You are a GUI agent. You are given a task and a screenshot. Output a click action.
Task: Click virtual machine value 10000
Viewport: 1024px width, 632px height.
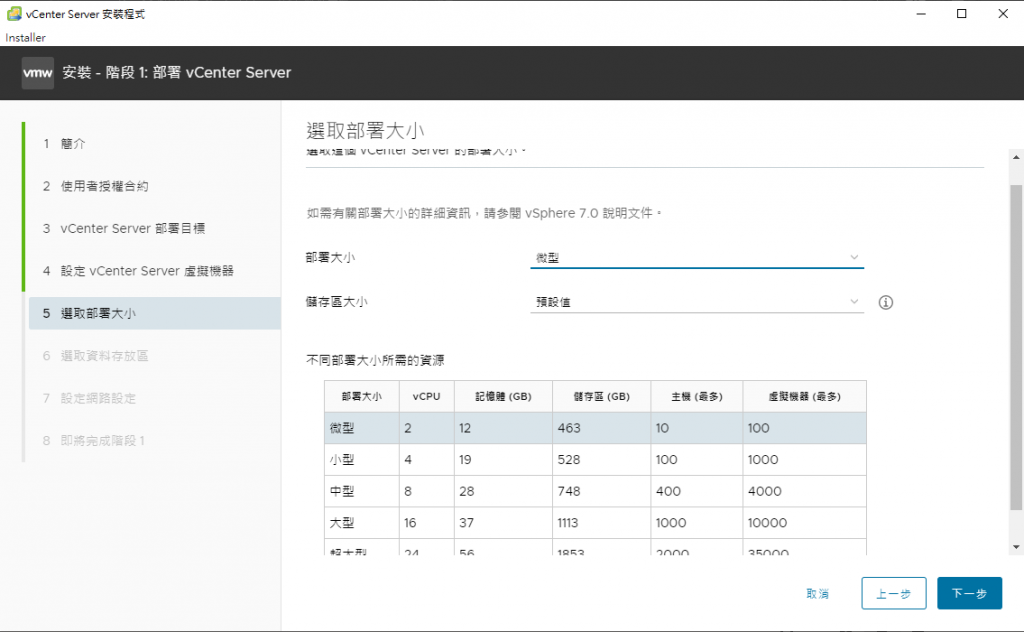[x=767, y=523]
